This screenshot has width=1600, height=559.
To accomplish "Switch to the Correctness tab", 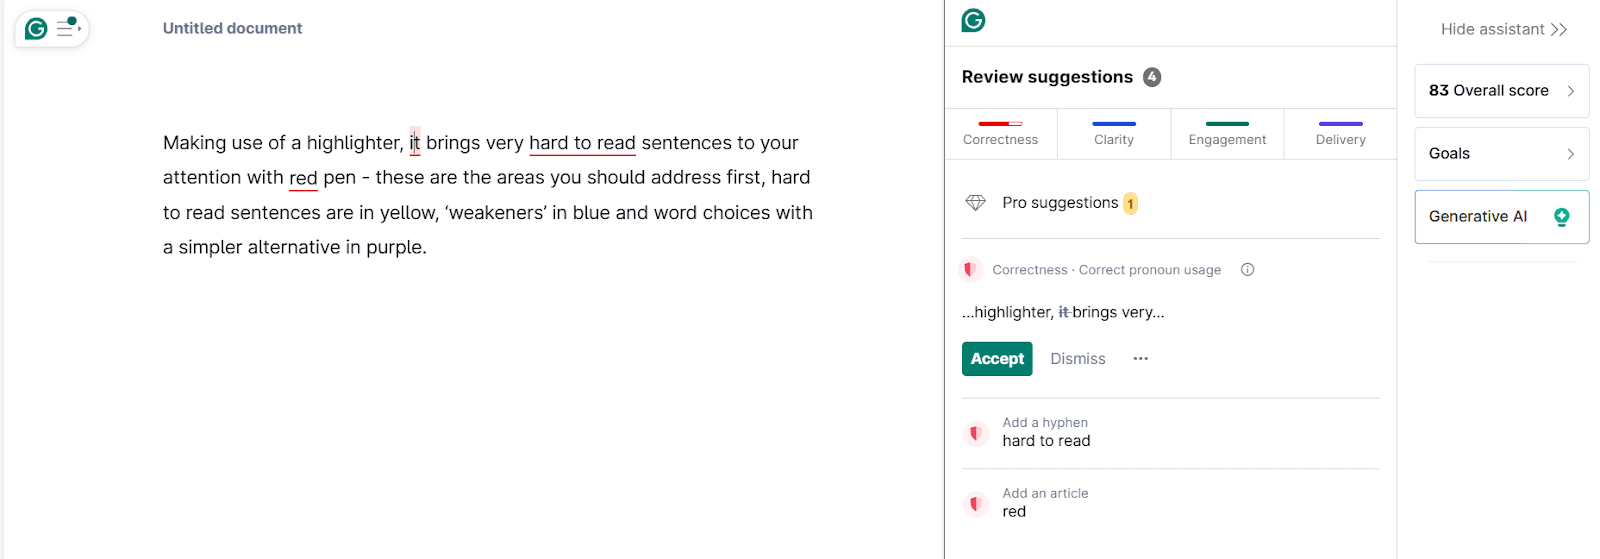I will [1001, 134].
